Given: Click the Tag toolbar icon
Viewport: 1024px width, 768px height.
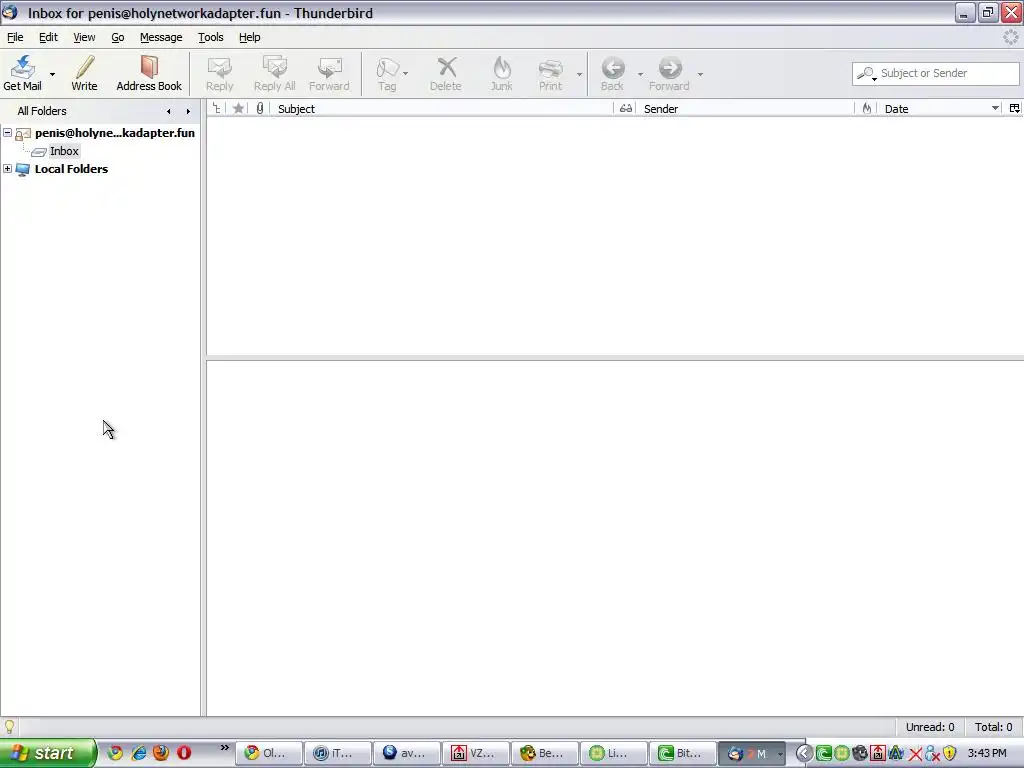Looking at the screenshot, I should click(387, 73).
